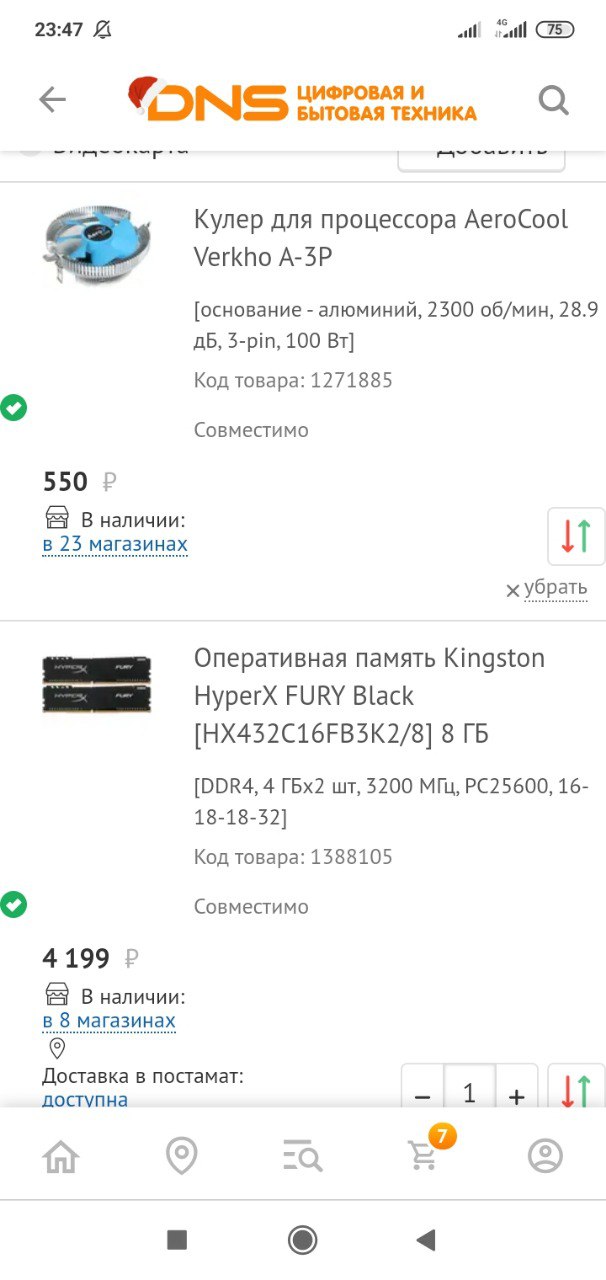The width and height of the screenshot is (606, 1280).
Task: Increase memory quantity with plus button
Action: (x=516, y=1095)
